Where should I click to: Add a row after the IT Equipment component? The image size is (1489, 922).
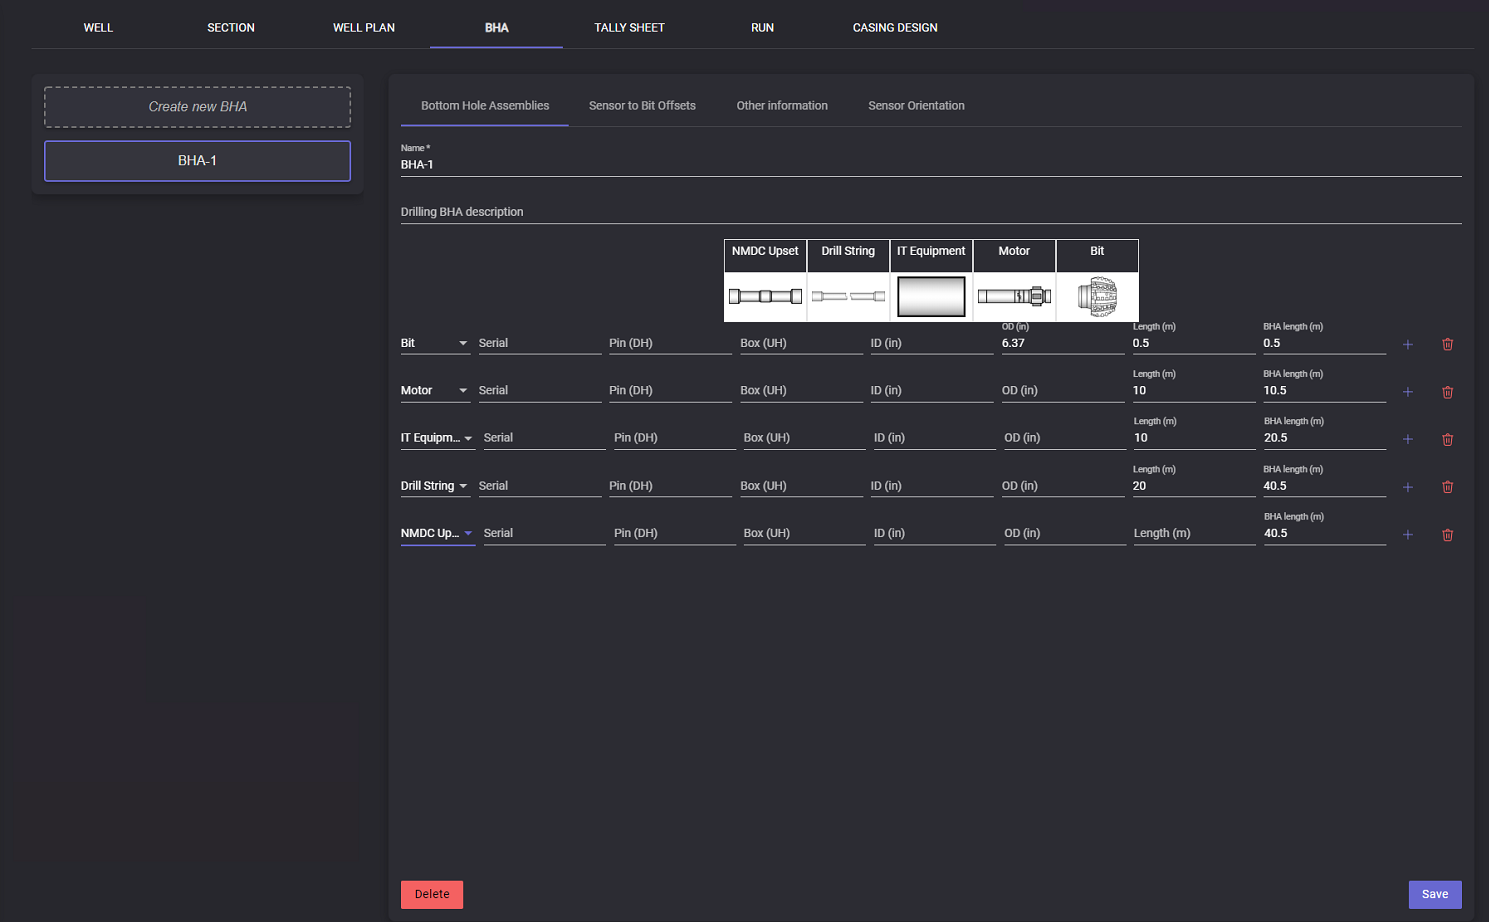[1407, 439]
